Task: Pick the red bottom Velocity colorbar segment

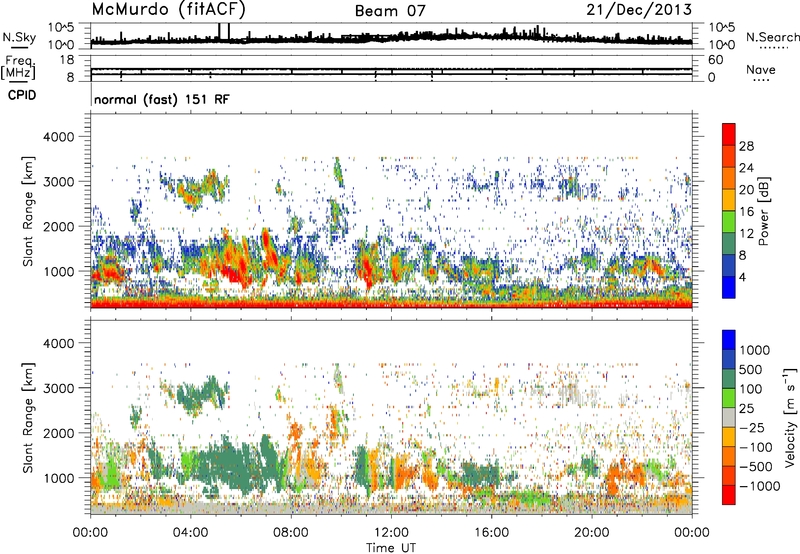Action: pos(729,495)
